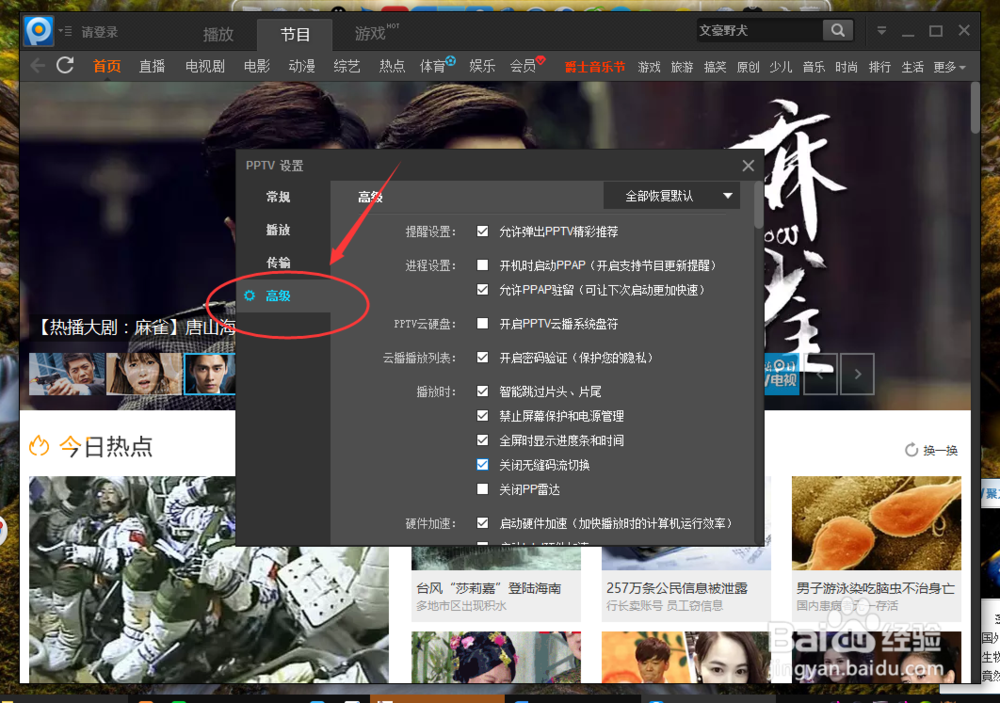Toggle 智能跳过片头、片尾 checkbox

[x=483, y=391]
